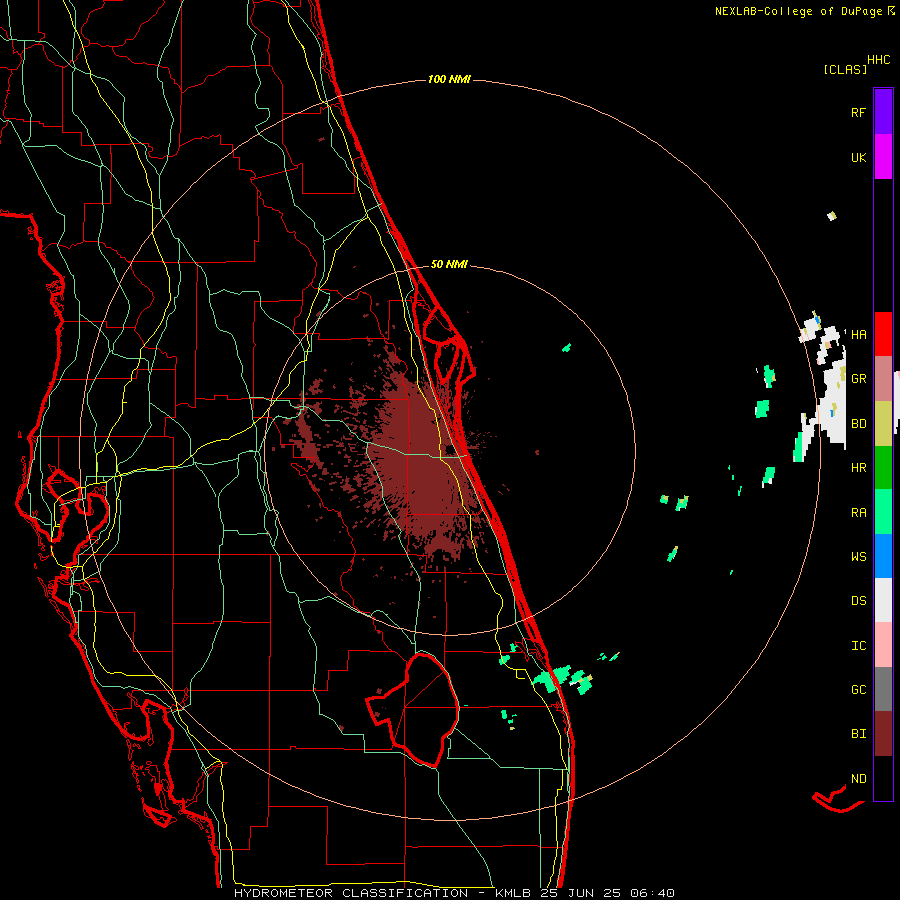Click the 'ND' legend label
900x900 pixels.
coord(858,779)
